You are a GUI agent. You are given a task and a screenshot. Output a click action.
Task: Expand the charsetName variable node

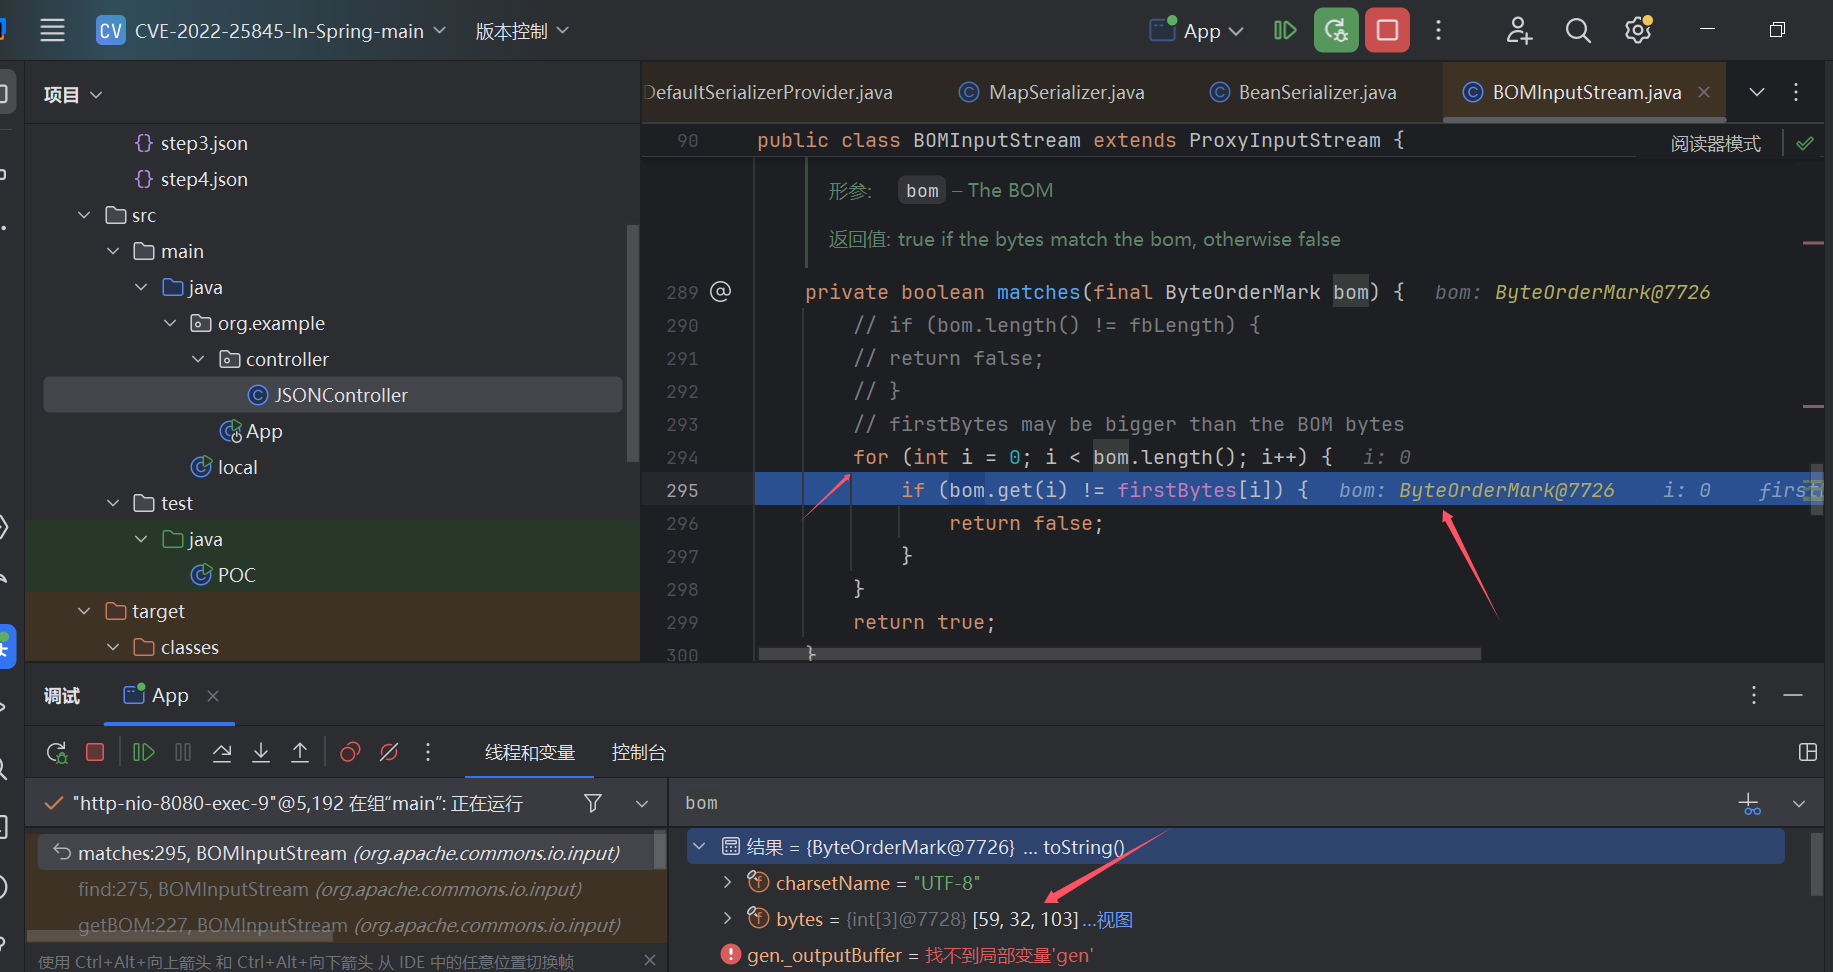click(x=727, y=882)
